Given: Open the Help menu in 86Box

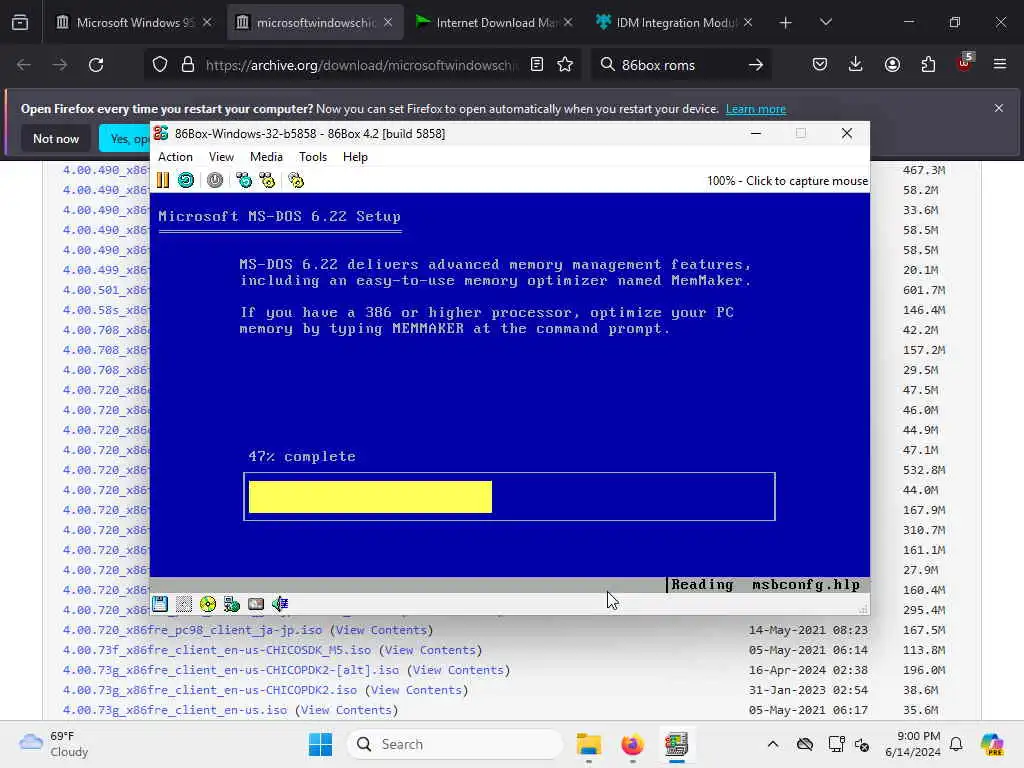Looking at the screenshot, I should pyautogui.click(x=355, y=157).
